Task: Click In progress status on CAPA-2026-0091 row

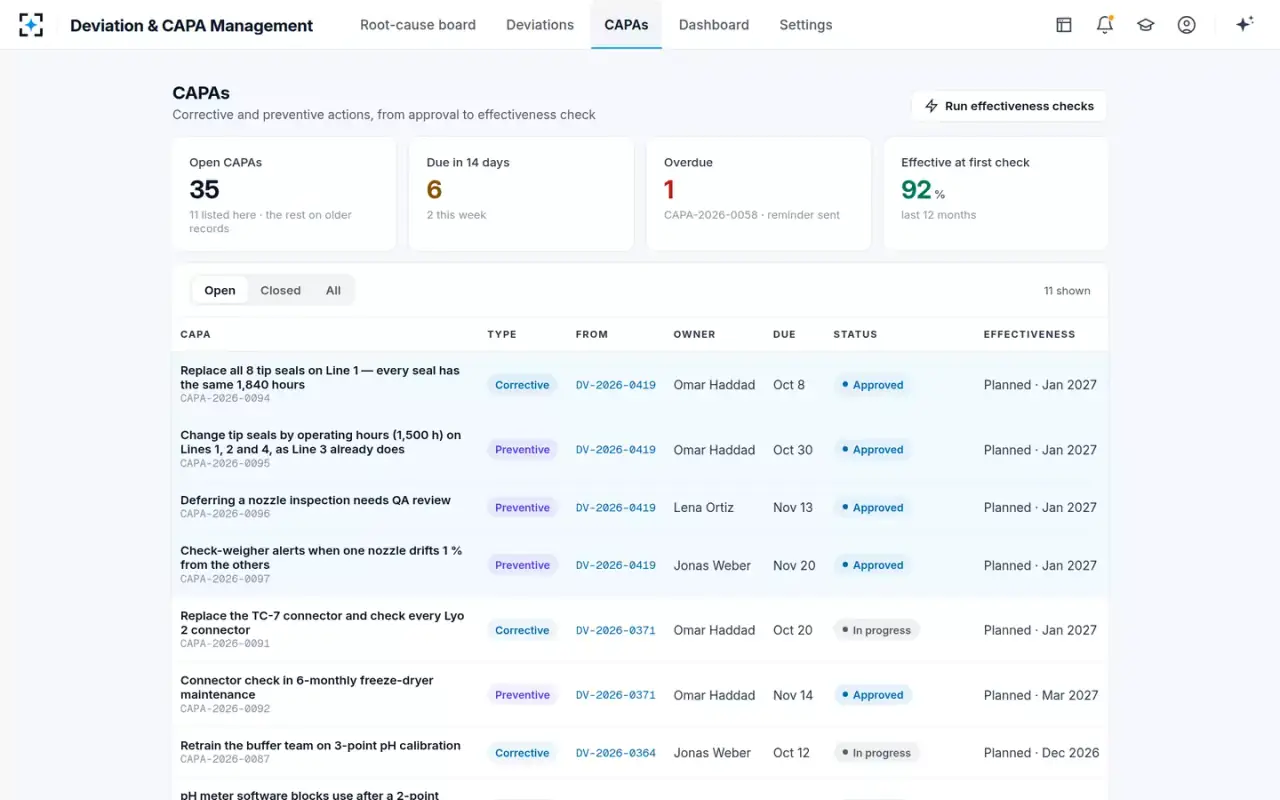Action: (876, 630)
